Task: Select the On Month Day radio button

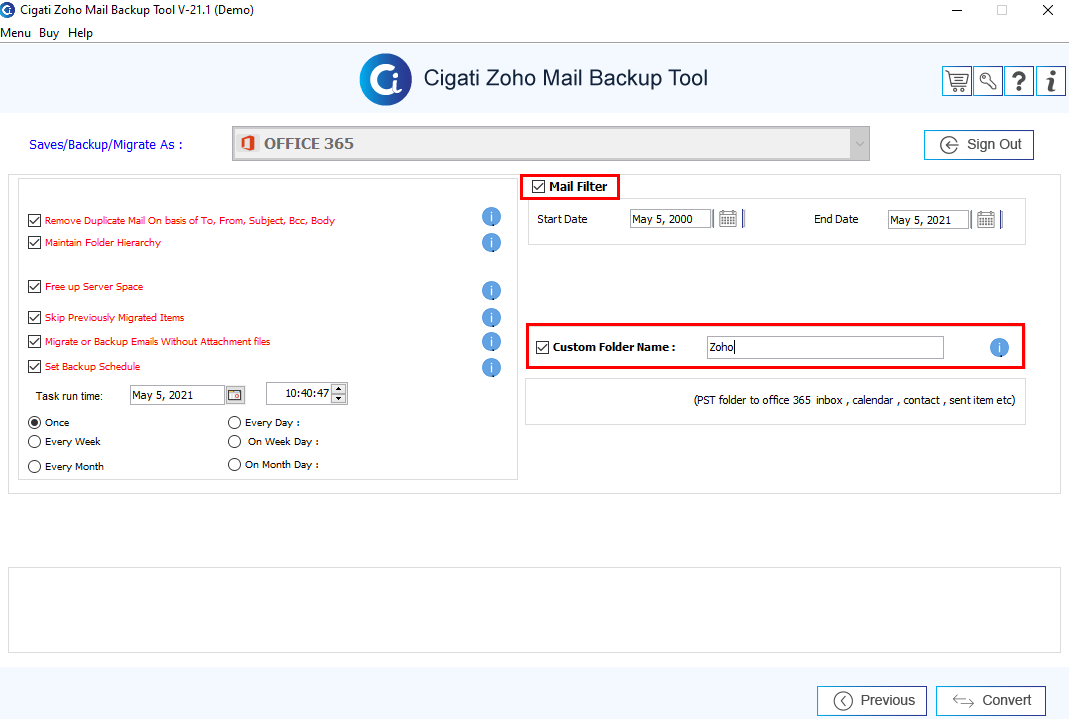Action: [x=235, y=464]
